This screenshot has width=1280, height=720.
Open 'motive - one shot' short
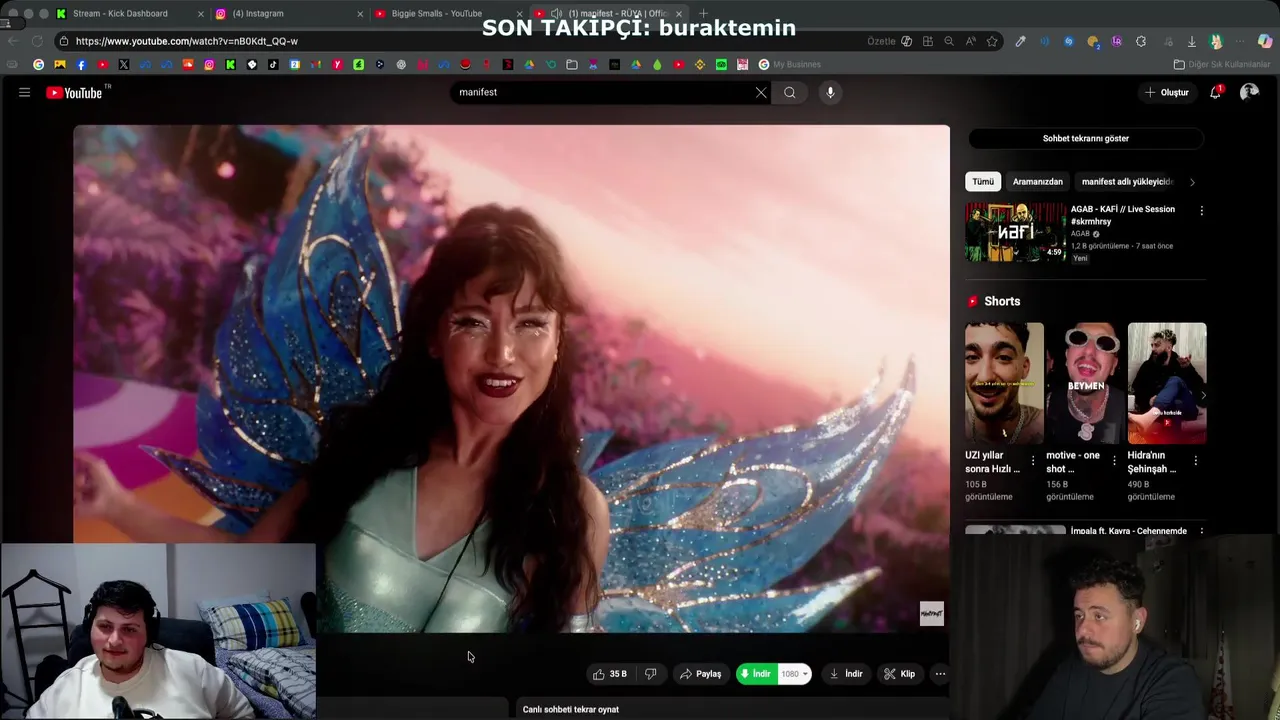pyautogui.click(x=1085, y=383)
